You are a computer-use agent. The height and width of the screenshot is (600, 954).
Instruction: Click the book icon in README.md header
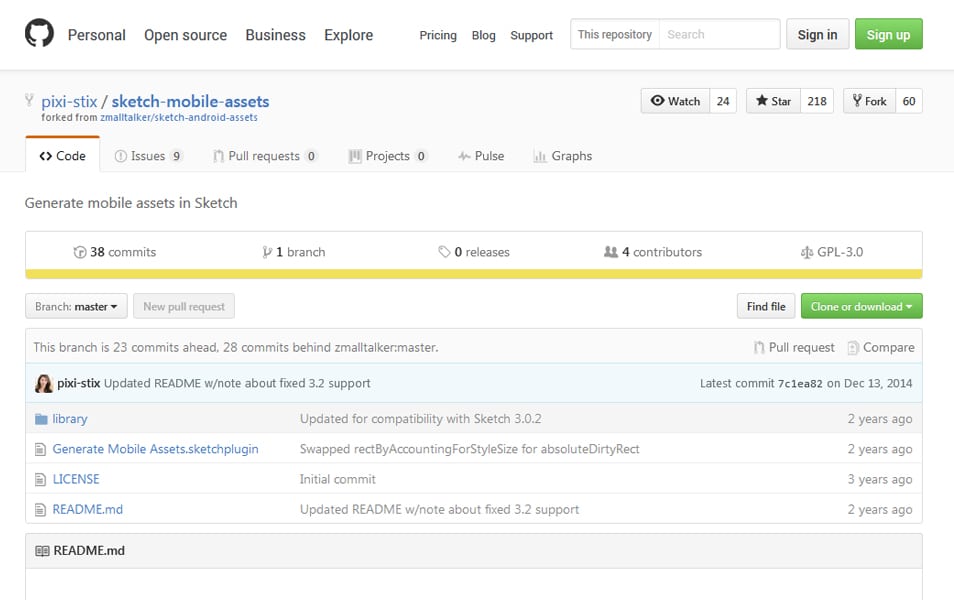coord(42,551)
